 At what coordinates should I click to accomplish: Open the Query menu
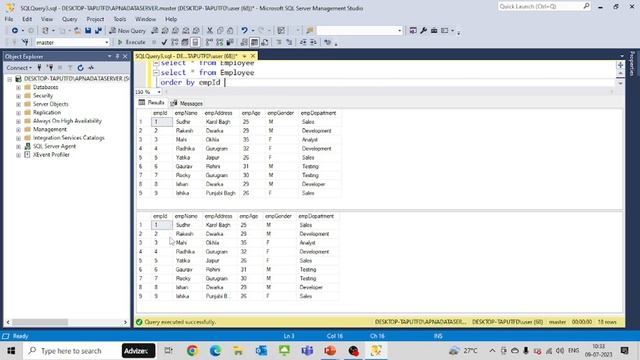click(x=69, y=19)
